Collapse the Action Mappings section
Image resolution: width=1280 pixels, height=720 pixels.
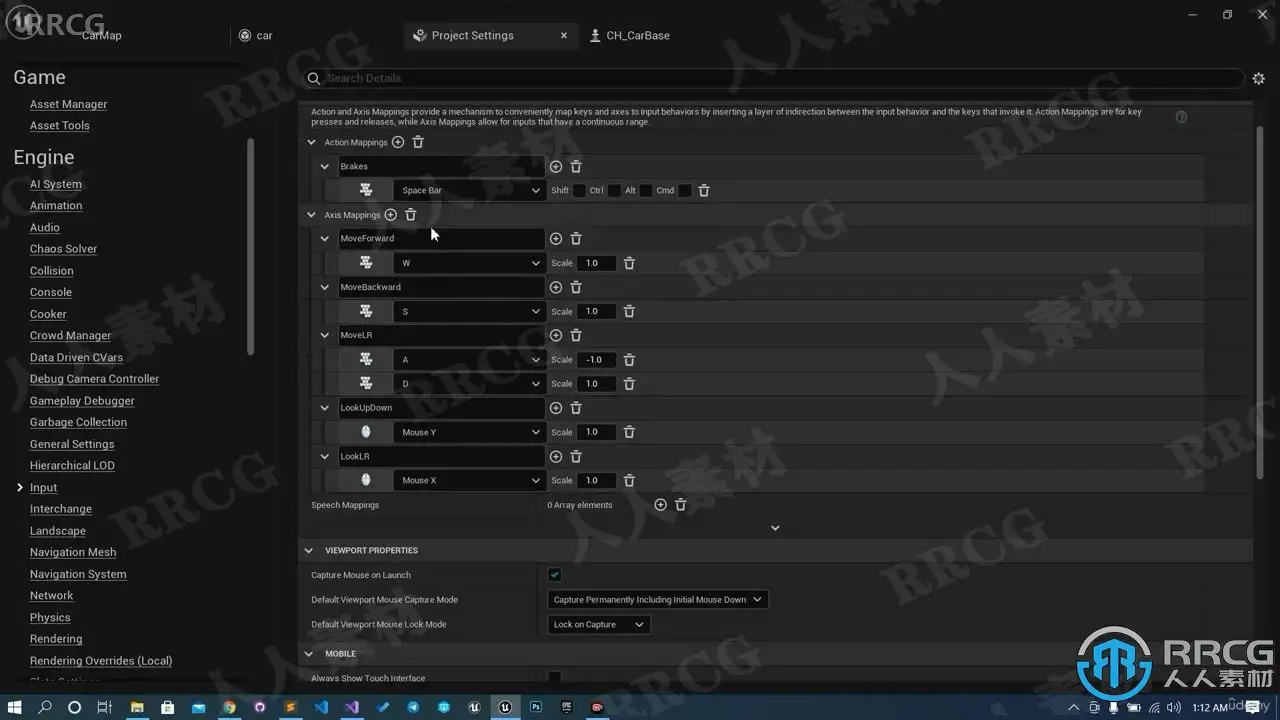(311, 142)
